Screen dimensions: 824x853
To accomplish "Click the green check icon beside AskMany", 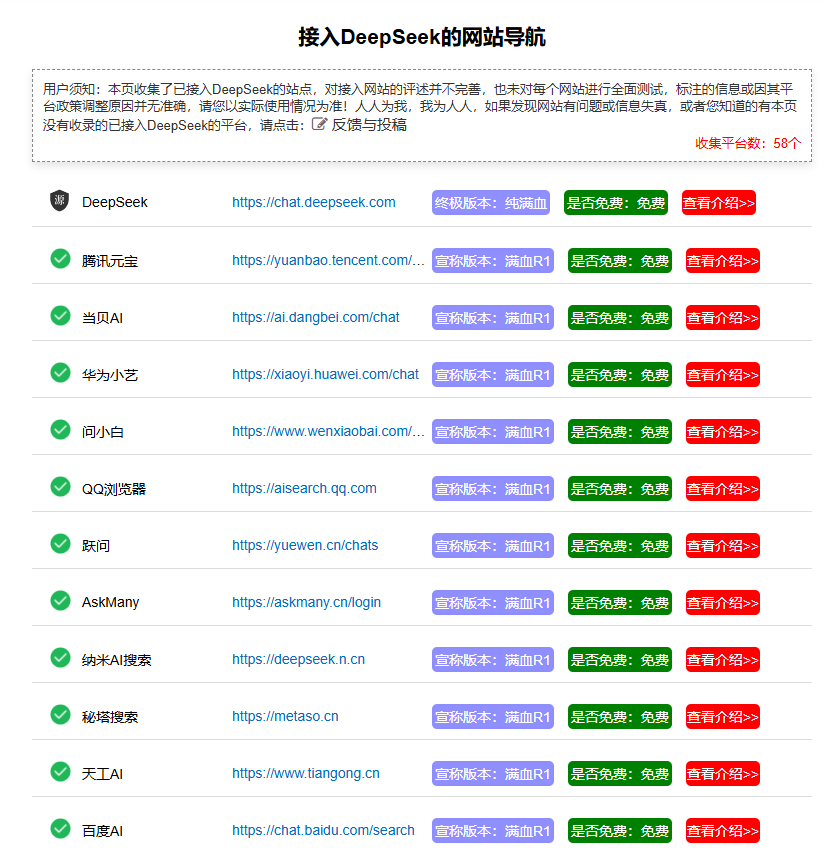I will coord(60,601).
